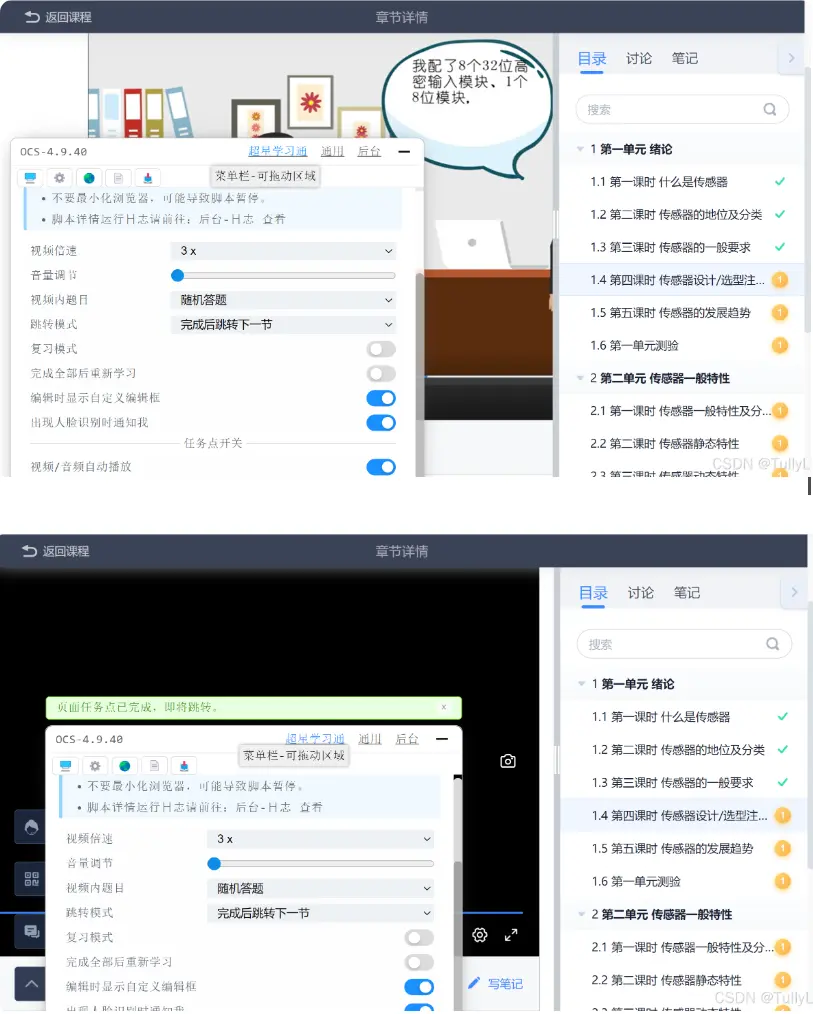813x1014 pixels.
Task: Dismiss the green 页面任务点已完成 notification
Action: tap(444, 707)
